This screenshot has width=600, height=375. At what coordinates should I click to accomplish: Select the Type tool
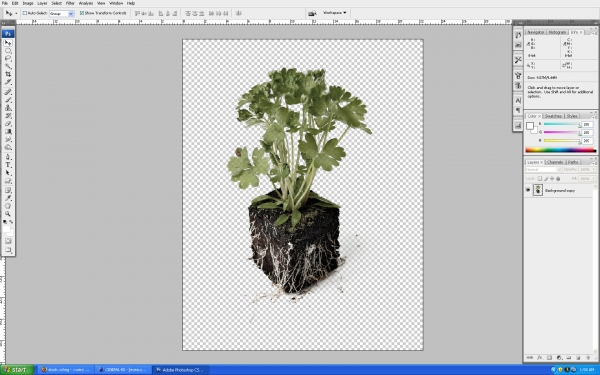pyautogui.click(x=8, y=165)
